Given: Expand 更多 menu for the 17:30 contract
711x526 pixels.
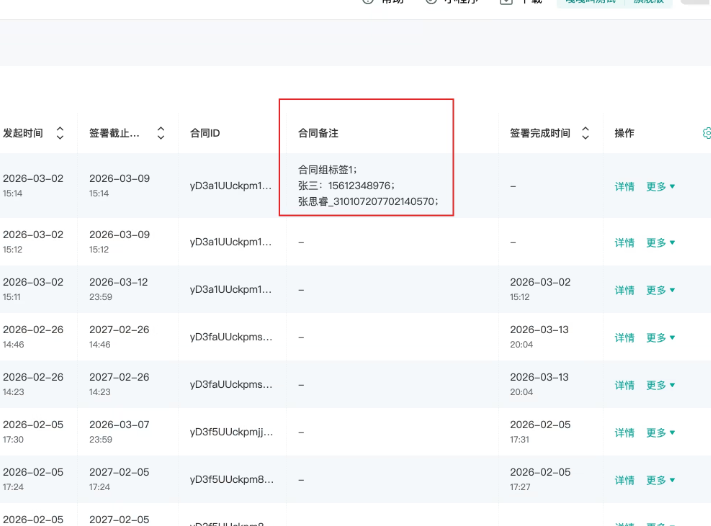Looking at the screenshot, I should [x=661, y=433].
